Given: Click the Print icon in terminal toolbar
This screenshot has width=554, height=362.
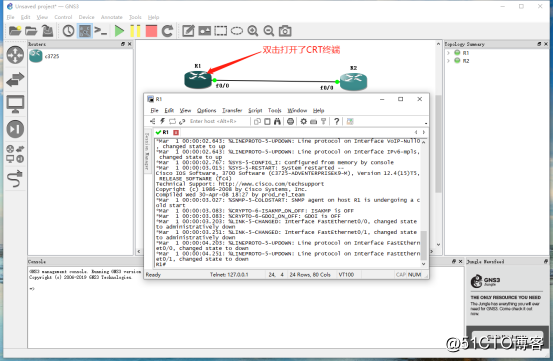Looking at the screenshot, I should tap(290, 121).
